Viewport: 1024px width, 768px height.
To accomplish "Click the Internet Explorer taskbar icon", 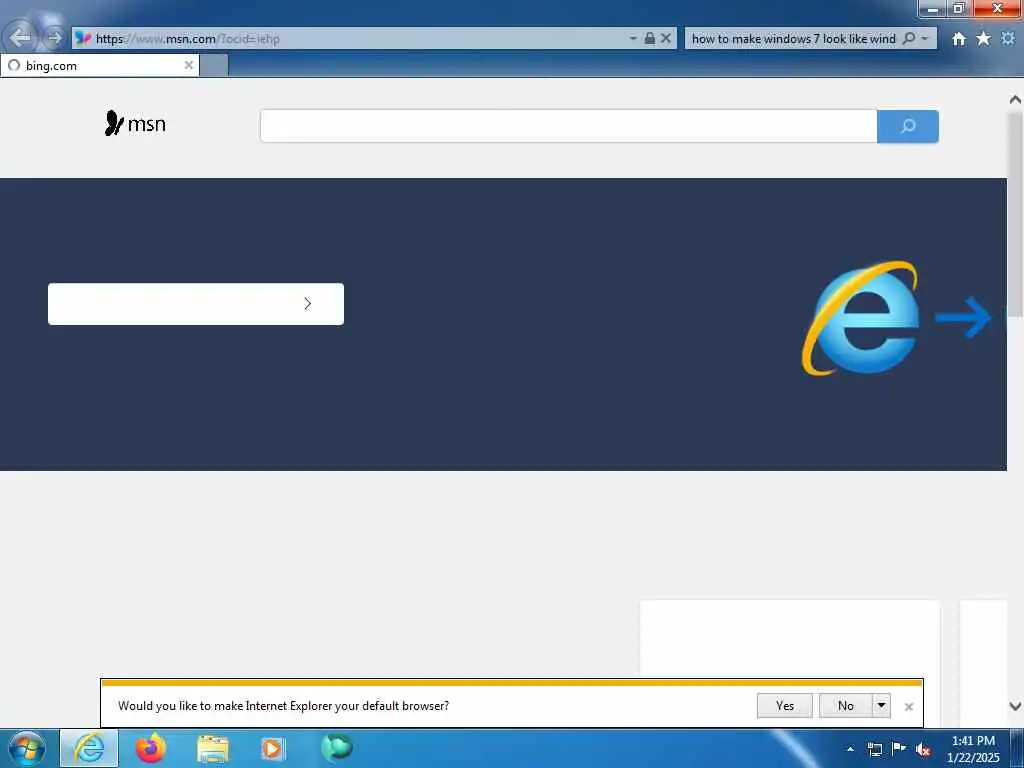I will point(89,748).
